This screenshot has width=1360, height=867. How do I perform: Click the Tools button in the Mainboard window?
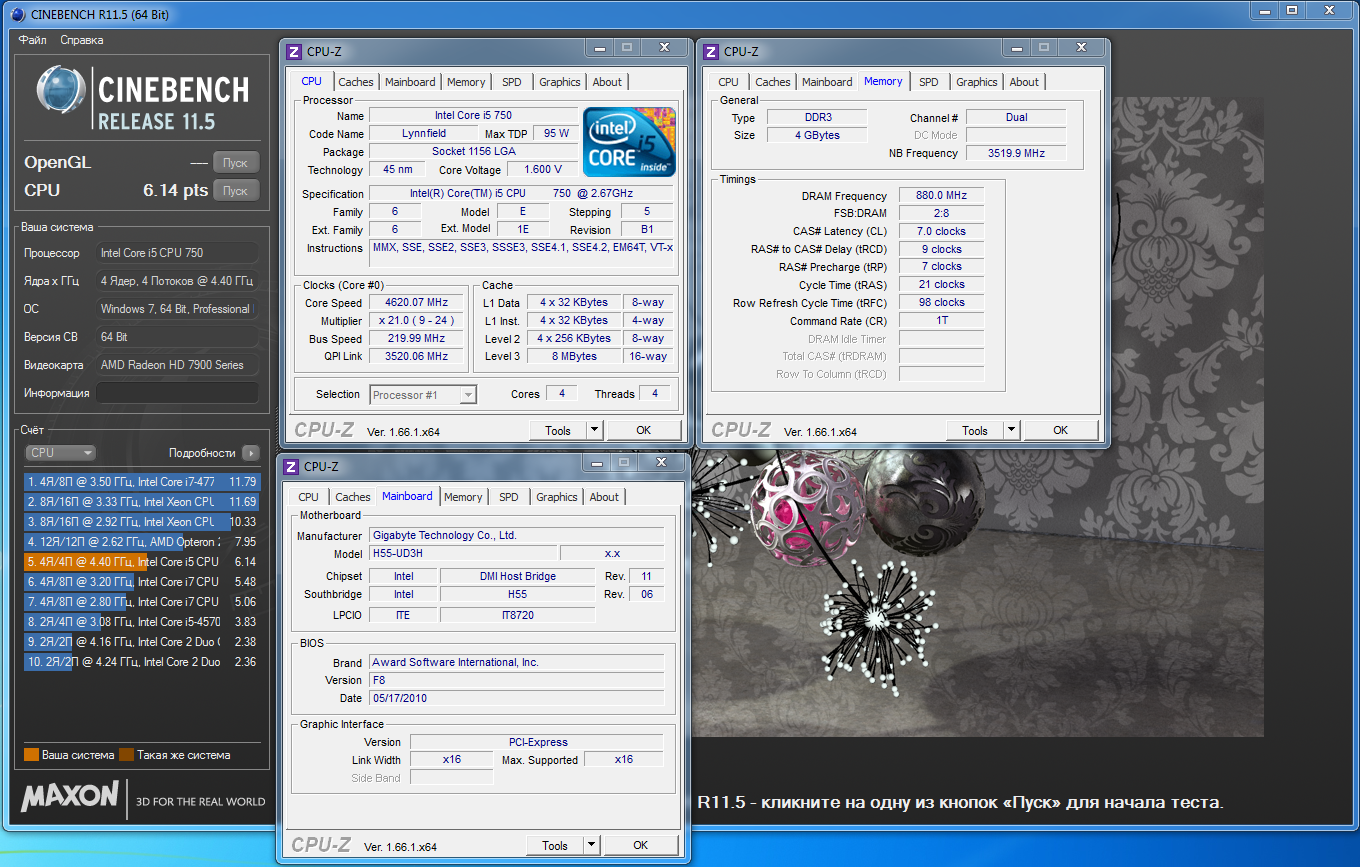click(554, 846)
